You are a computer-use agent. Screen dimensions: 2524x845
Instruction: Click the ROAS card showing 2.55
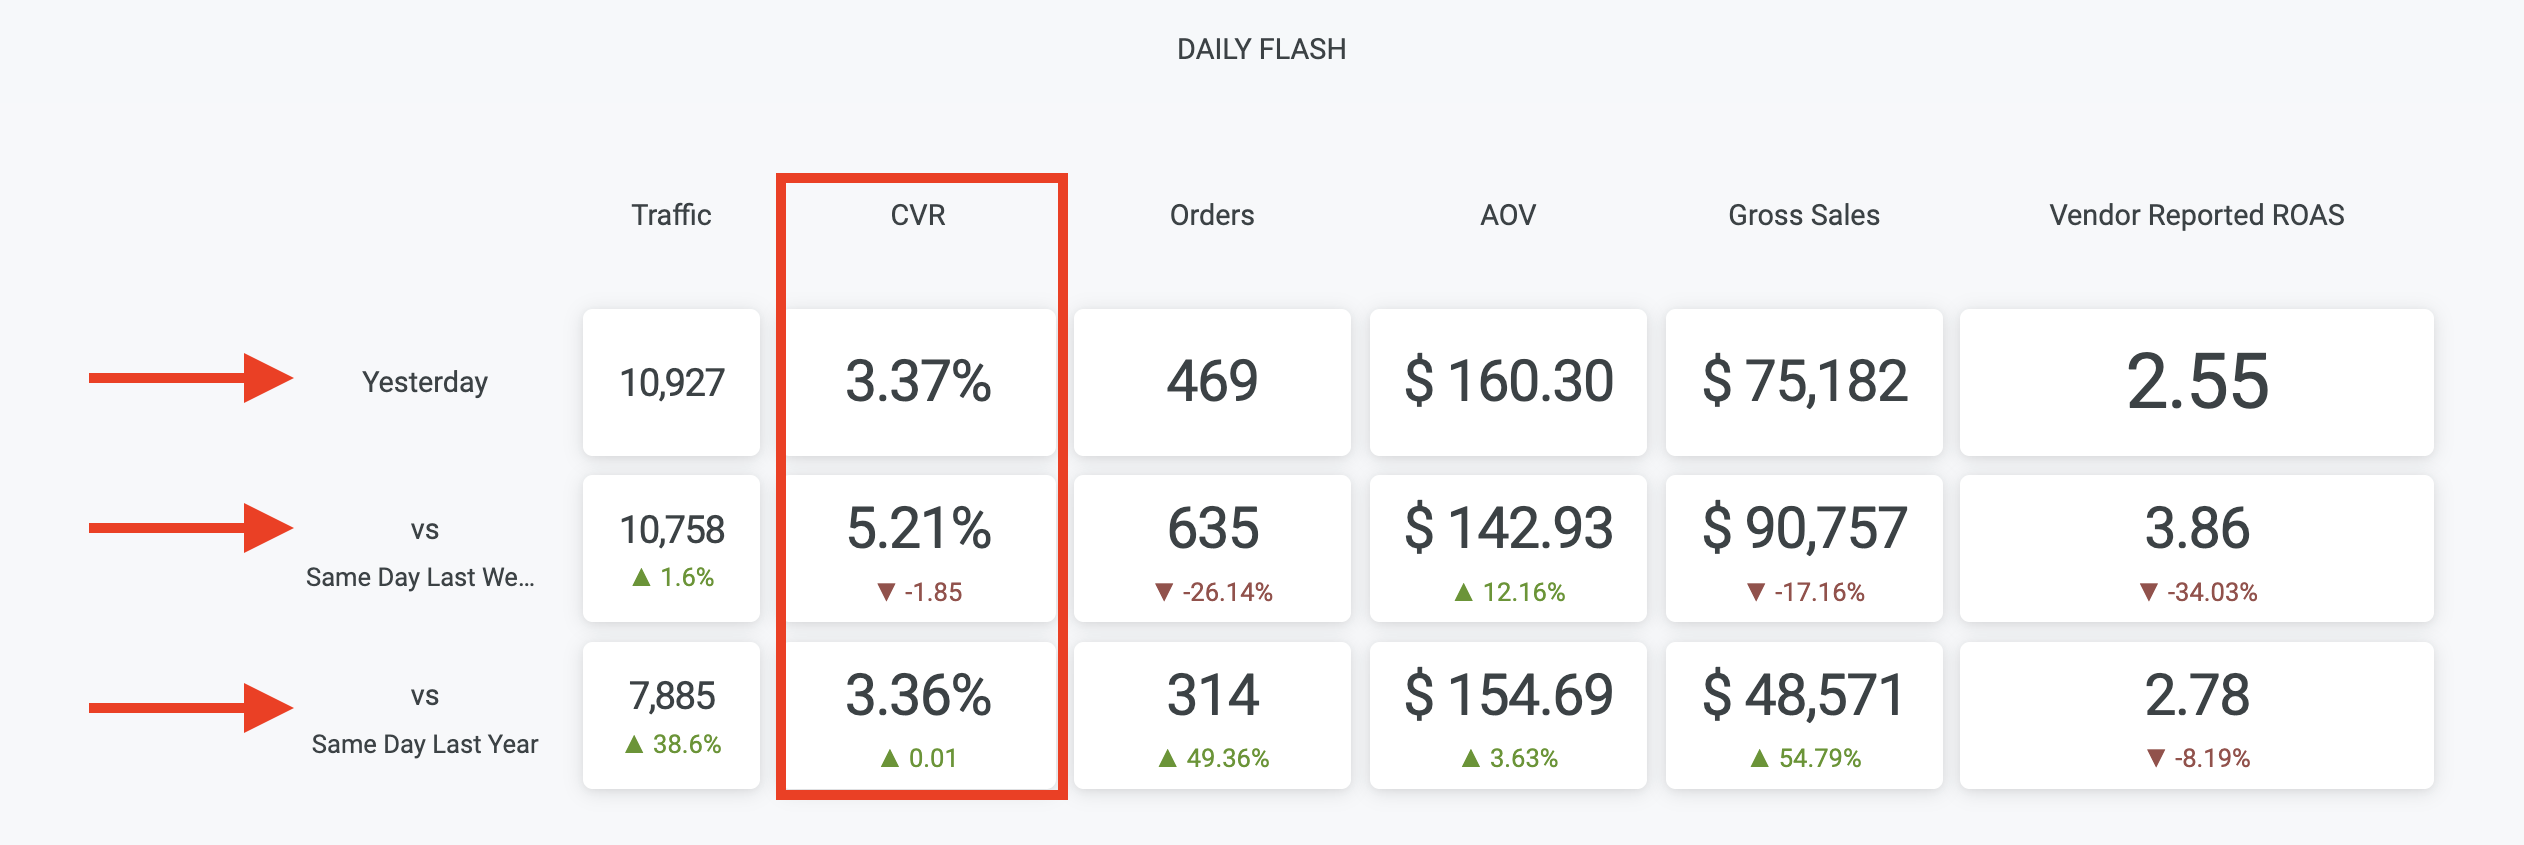[2196, 381]
